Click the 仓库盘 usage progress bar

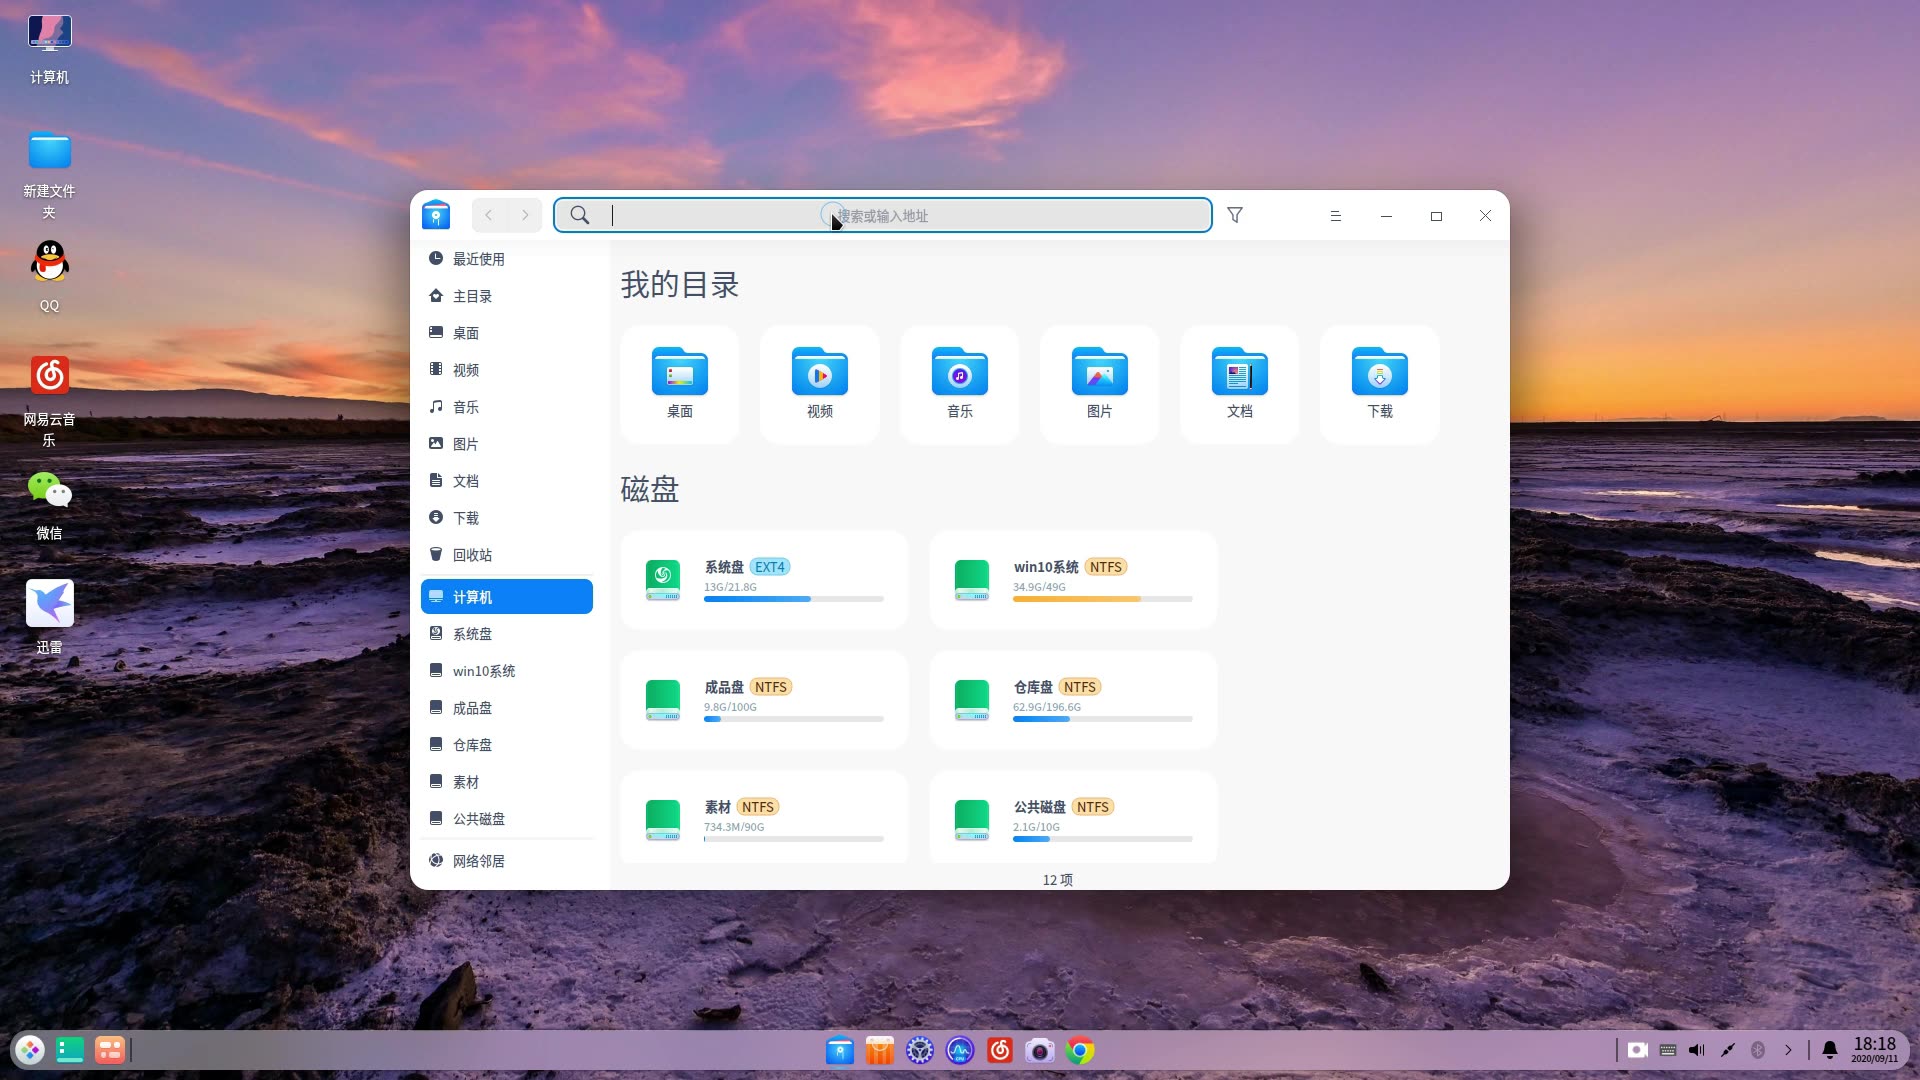1102,719
